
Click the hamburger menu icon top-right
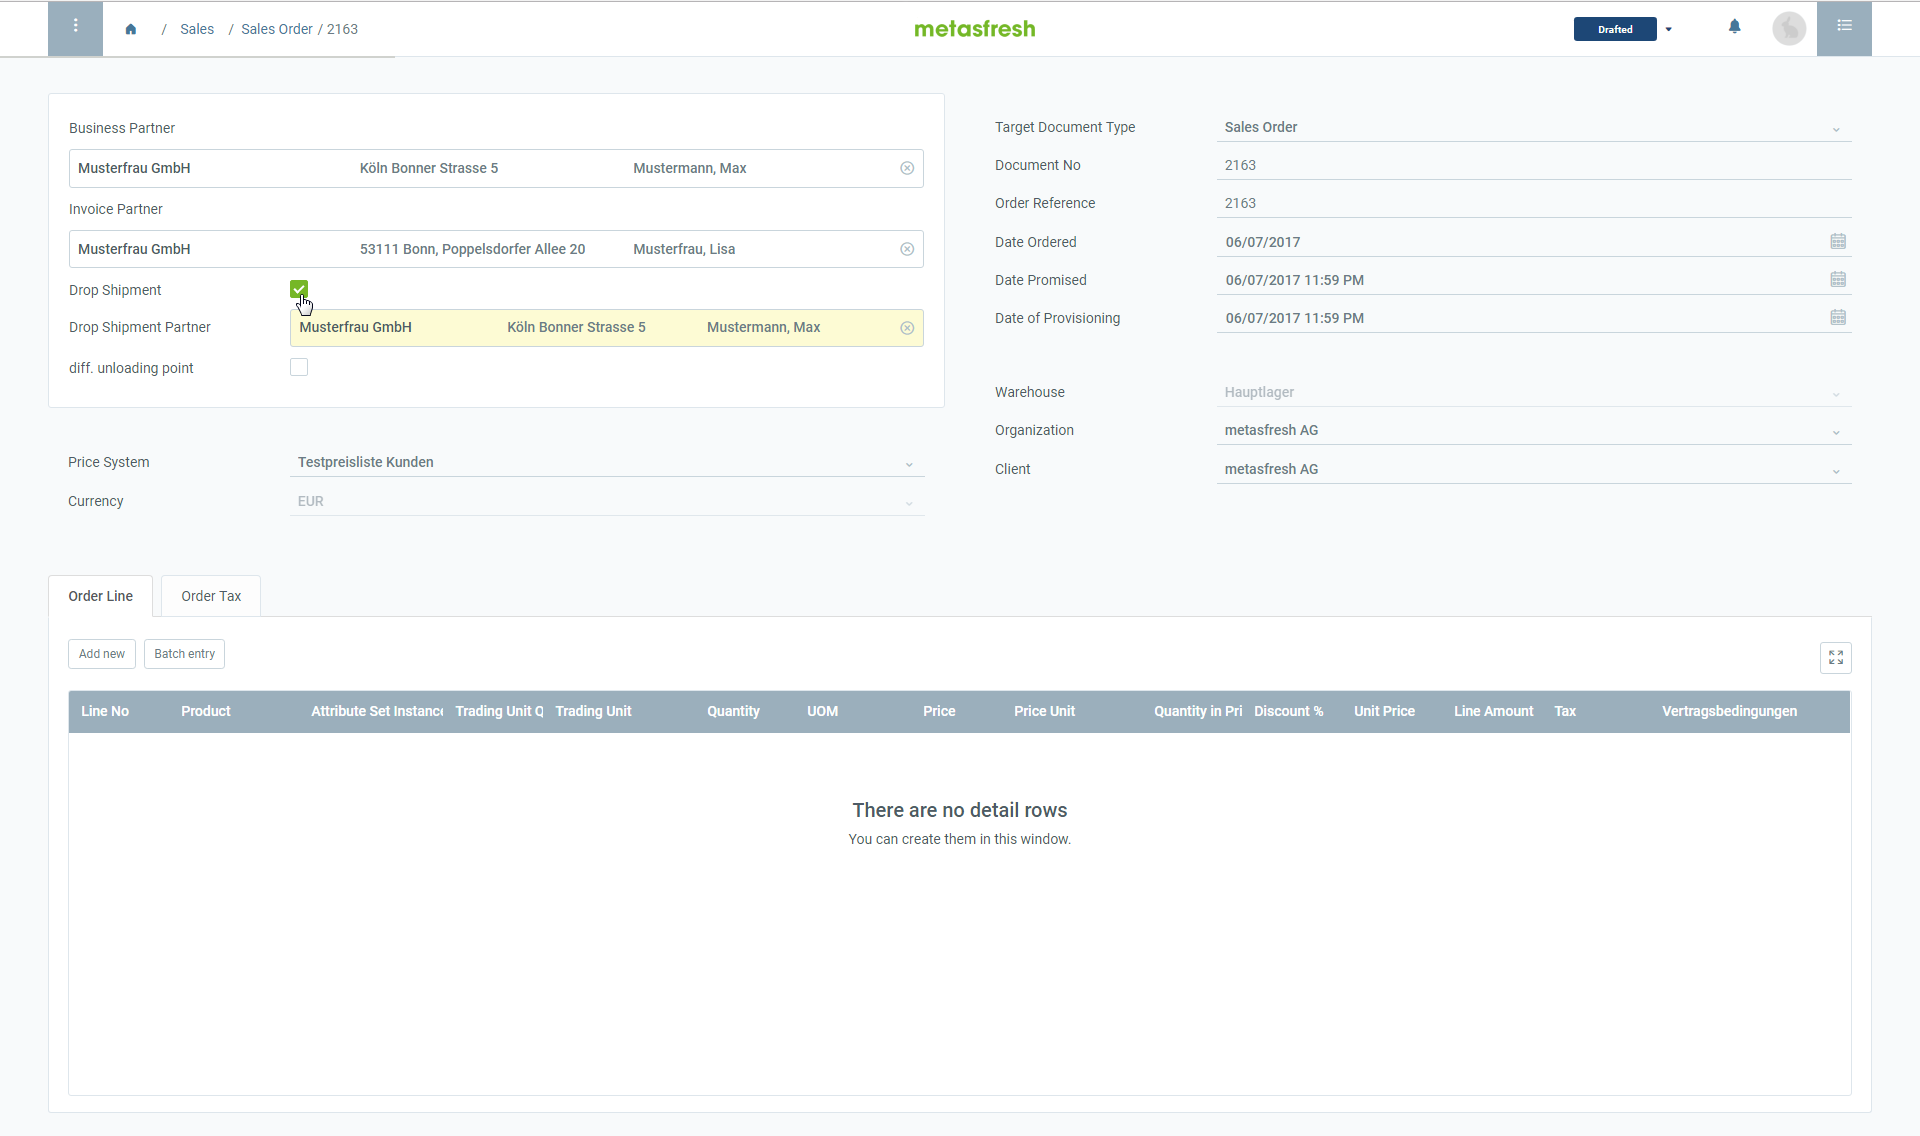(x=1844, y=26)
